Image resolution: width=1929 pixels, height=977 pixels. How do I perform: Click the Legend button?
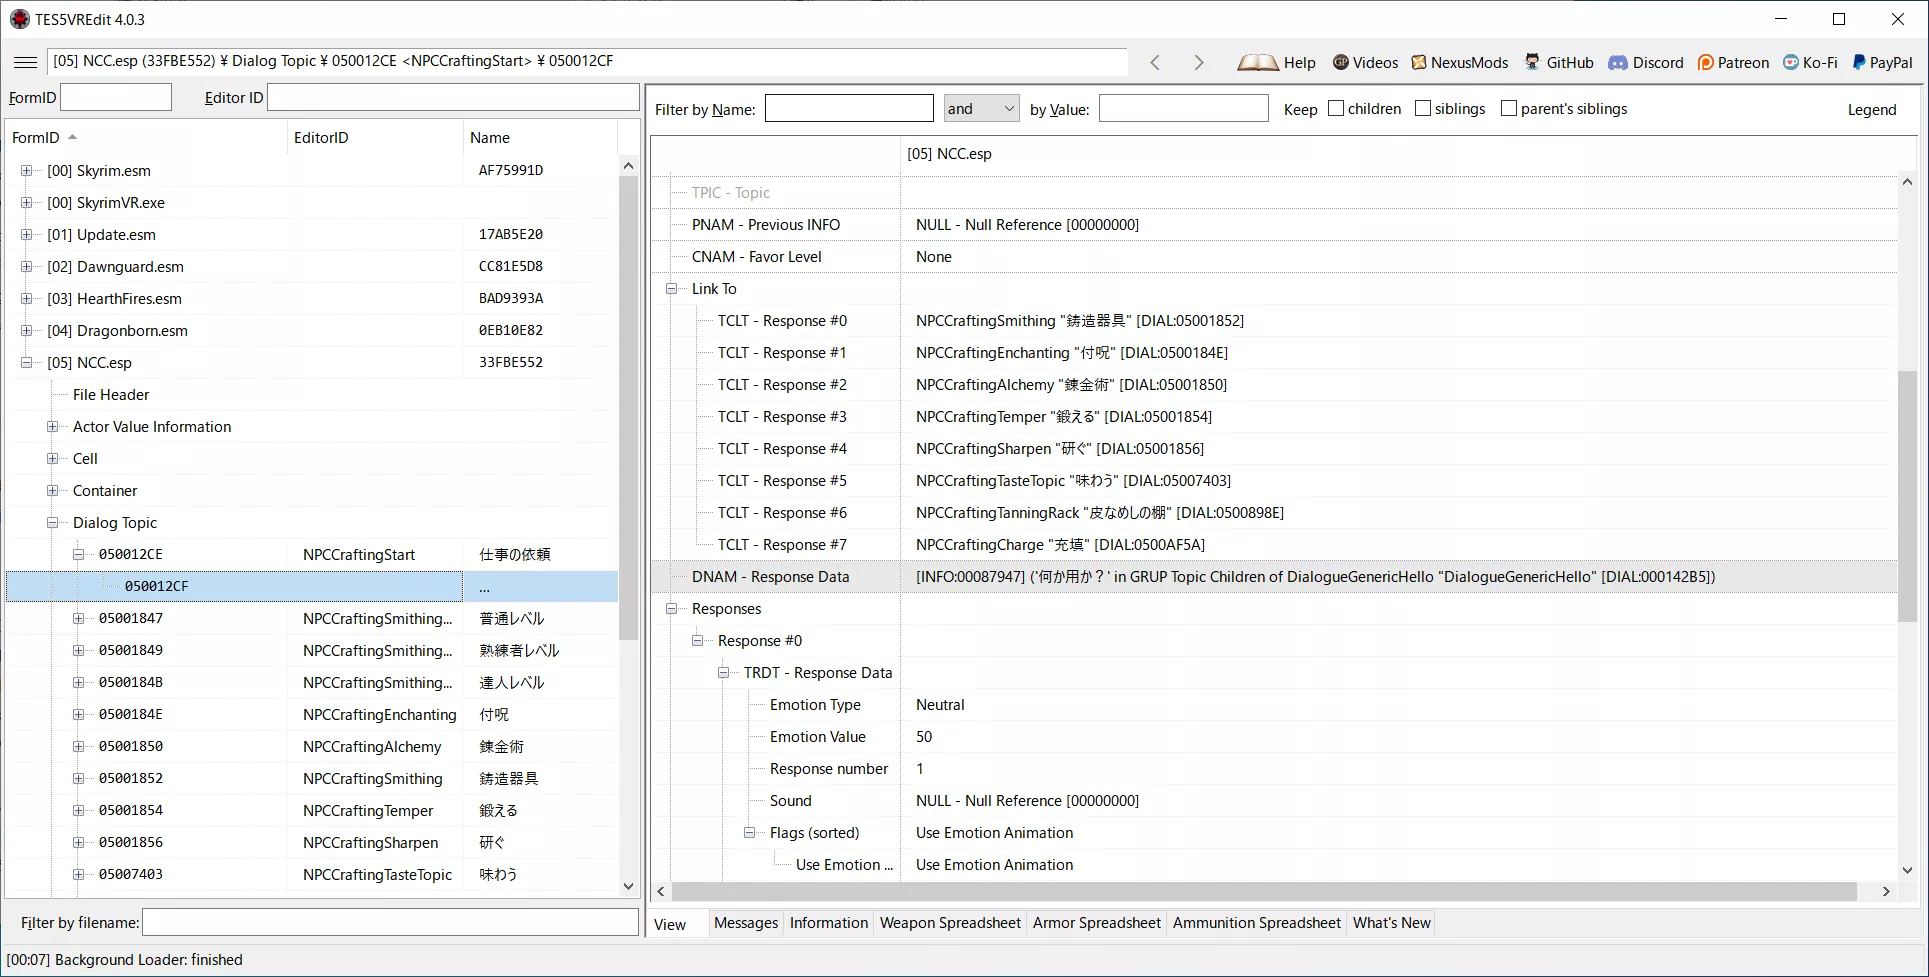click(x=1872, y=110)
